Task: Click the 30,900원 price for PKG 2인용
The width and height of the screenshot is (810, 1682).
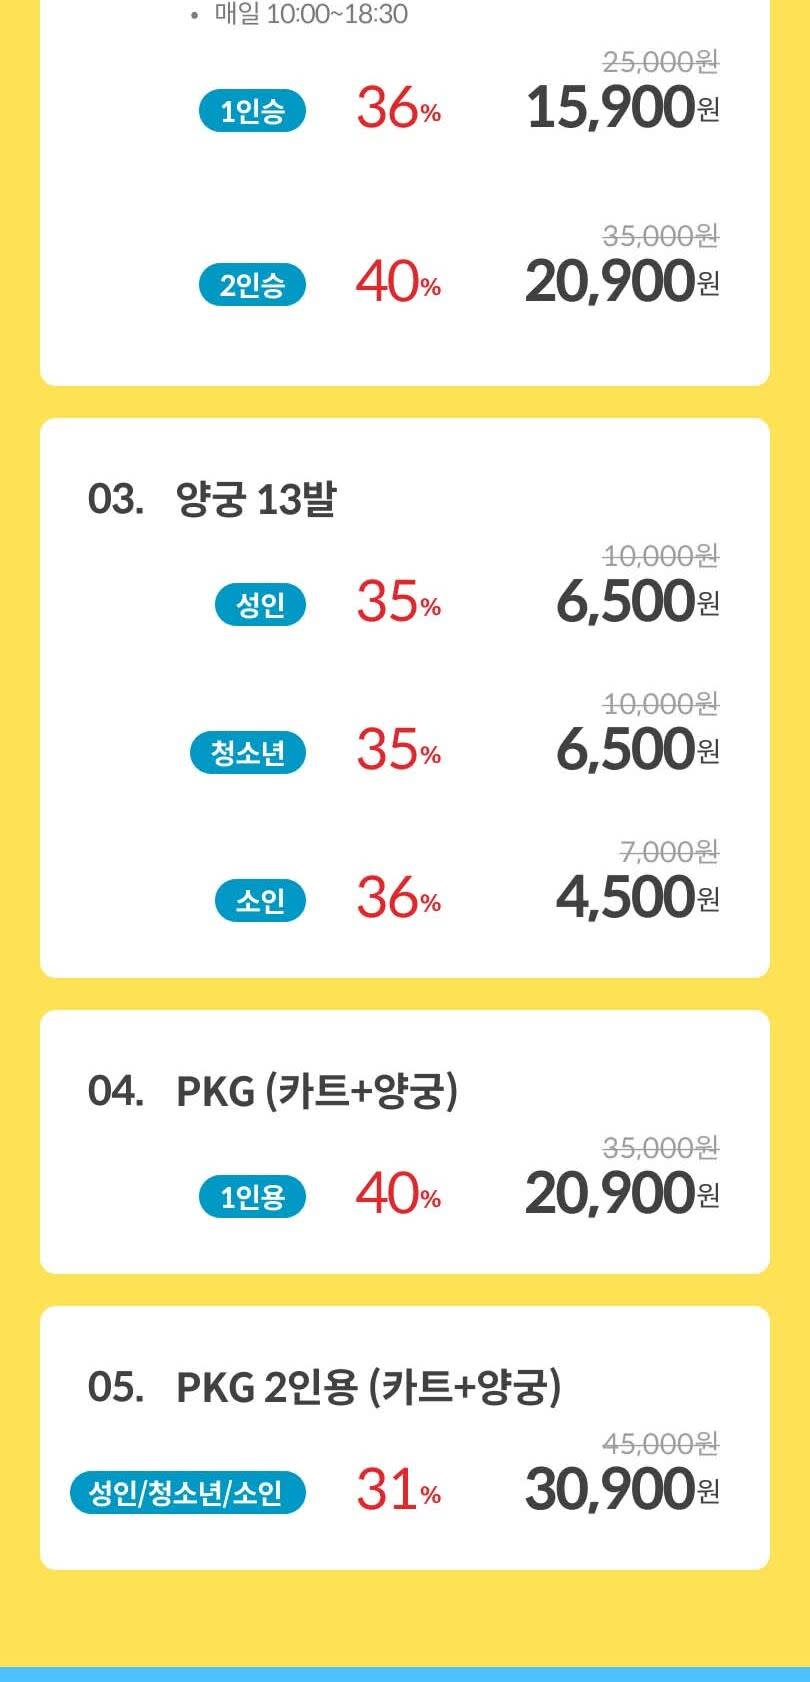Action: 621,1489
